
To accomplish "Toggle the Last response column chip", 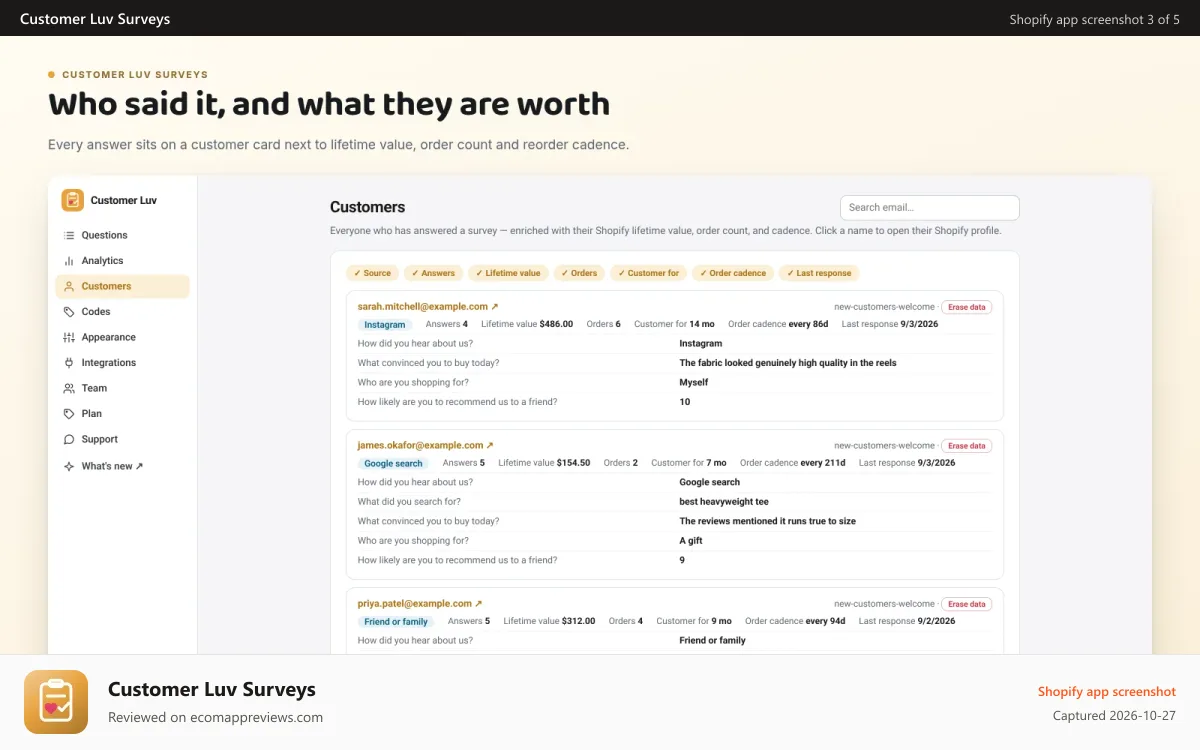I will [819, 273].
